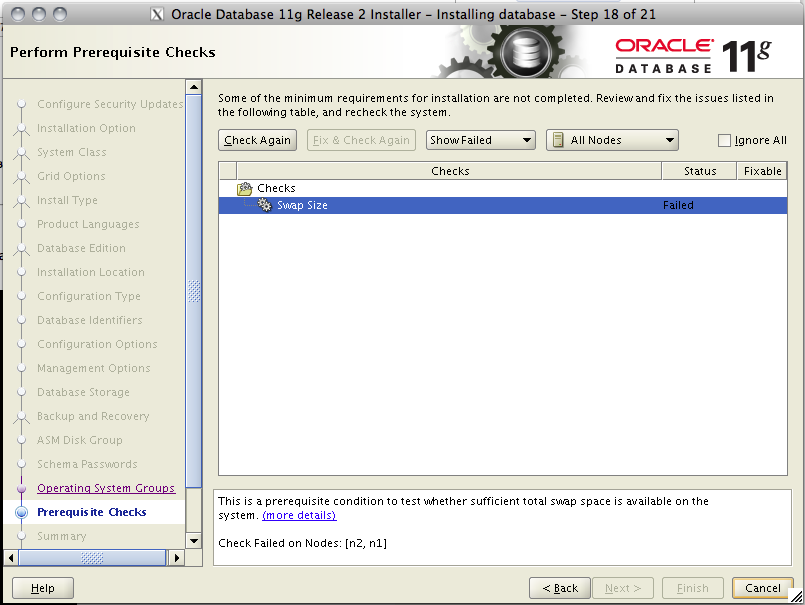Enable the Ignore All checkbox
The width and height of the screenshot is (805, 605).
726,140
